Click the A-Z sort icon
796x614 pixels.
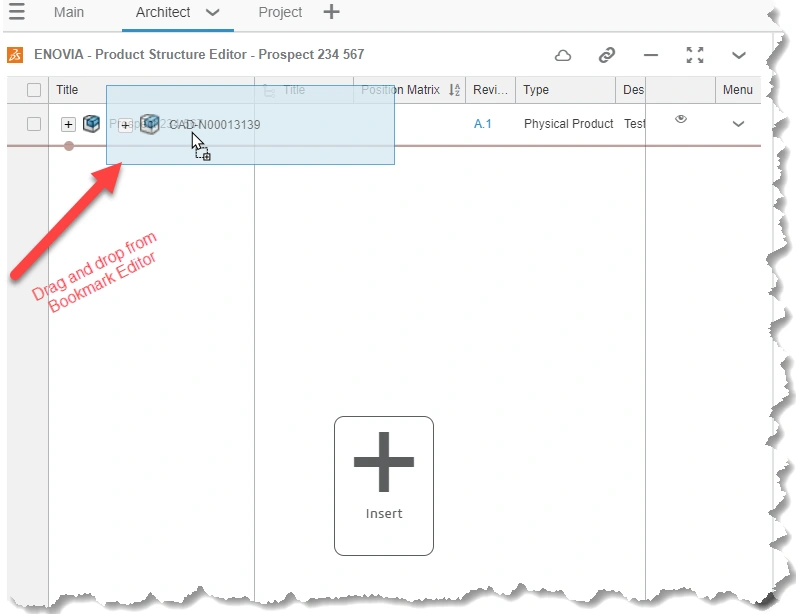(454, 90)
